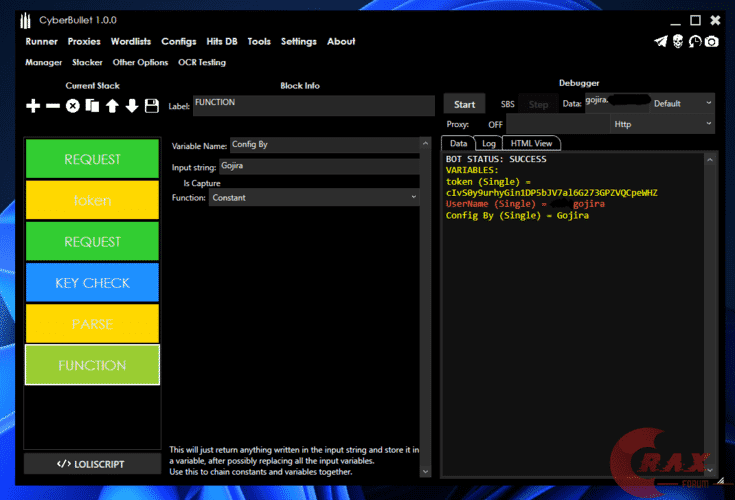Enable the SBS step-by-step option
Screen dimensions: 735x500
[x=508, y=104]
